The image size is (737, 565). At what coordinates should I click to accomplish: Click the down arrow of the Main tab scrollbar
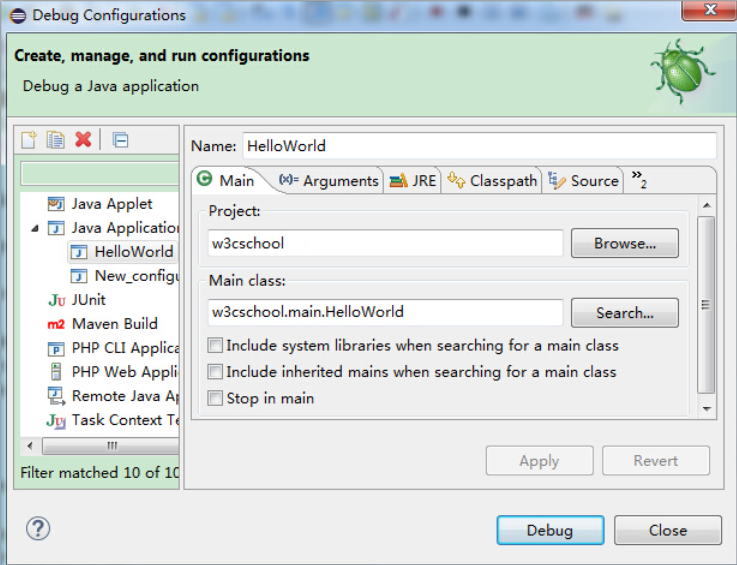point(706,409)
